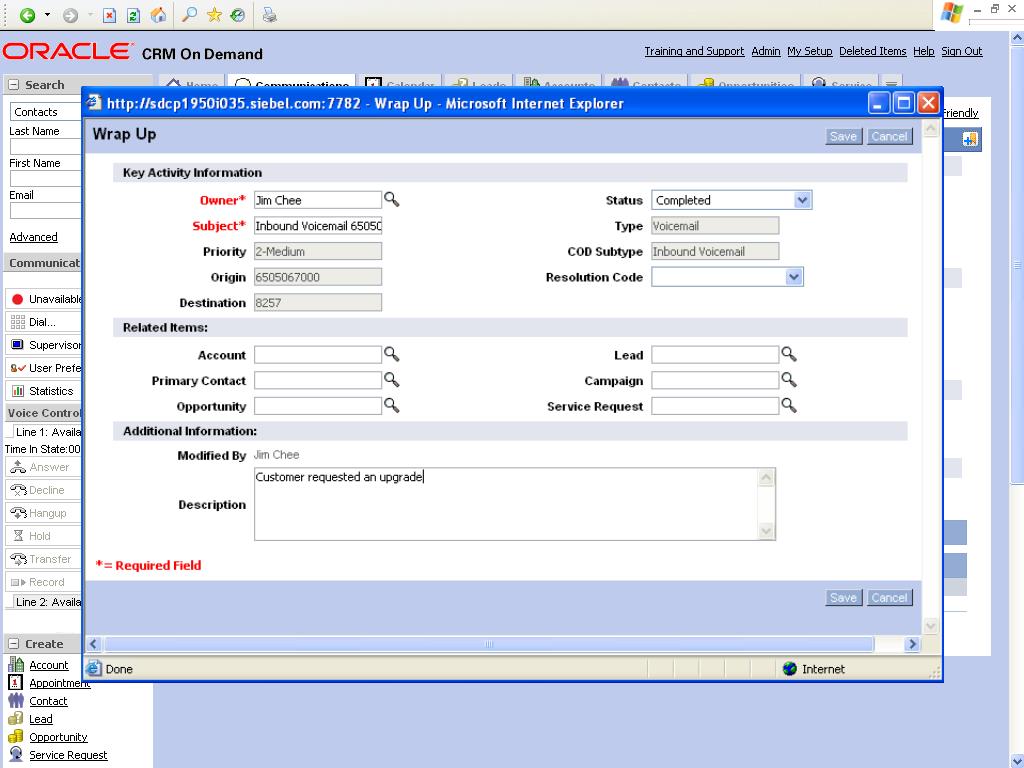1024x768 pixels.
Task: Collapse the Create section
Action: point(13,644)
